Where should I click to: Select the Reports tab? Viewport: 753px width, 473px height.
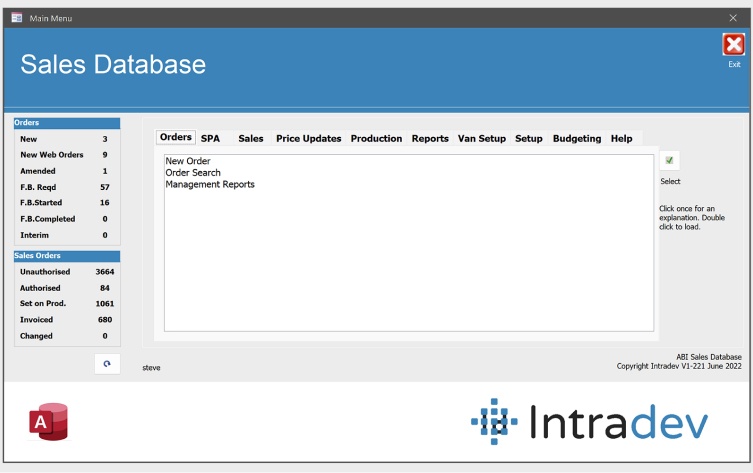[430, 139]
